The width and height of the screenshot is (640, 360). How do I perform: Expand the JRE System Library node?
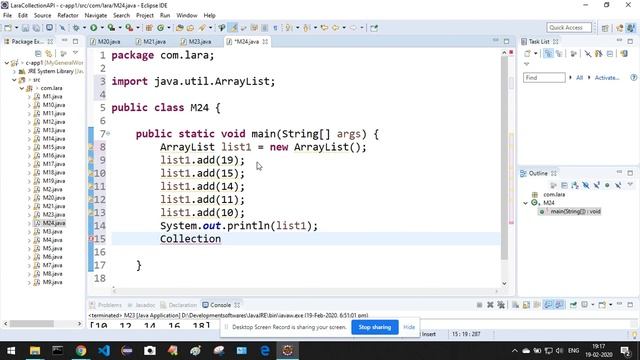coord(15,71)
